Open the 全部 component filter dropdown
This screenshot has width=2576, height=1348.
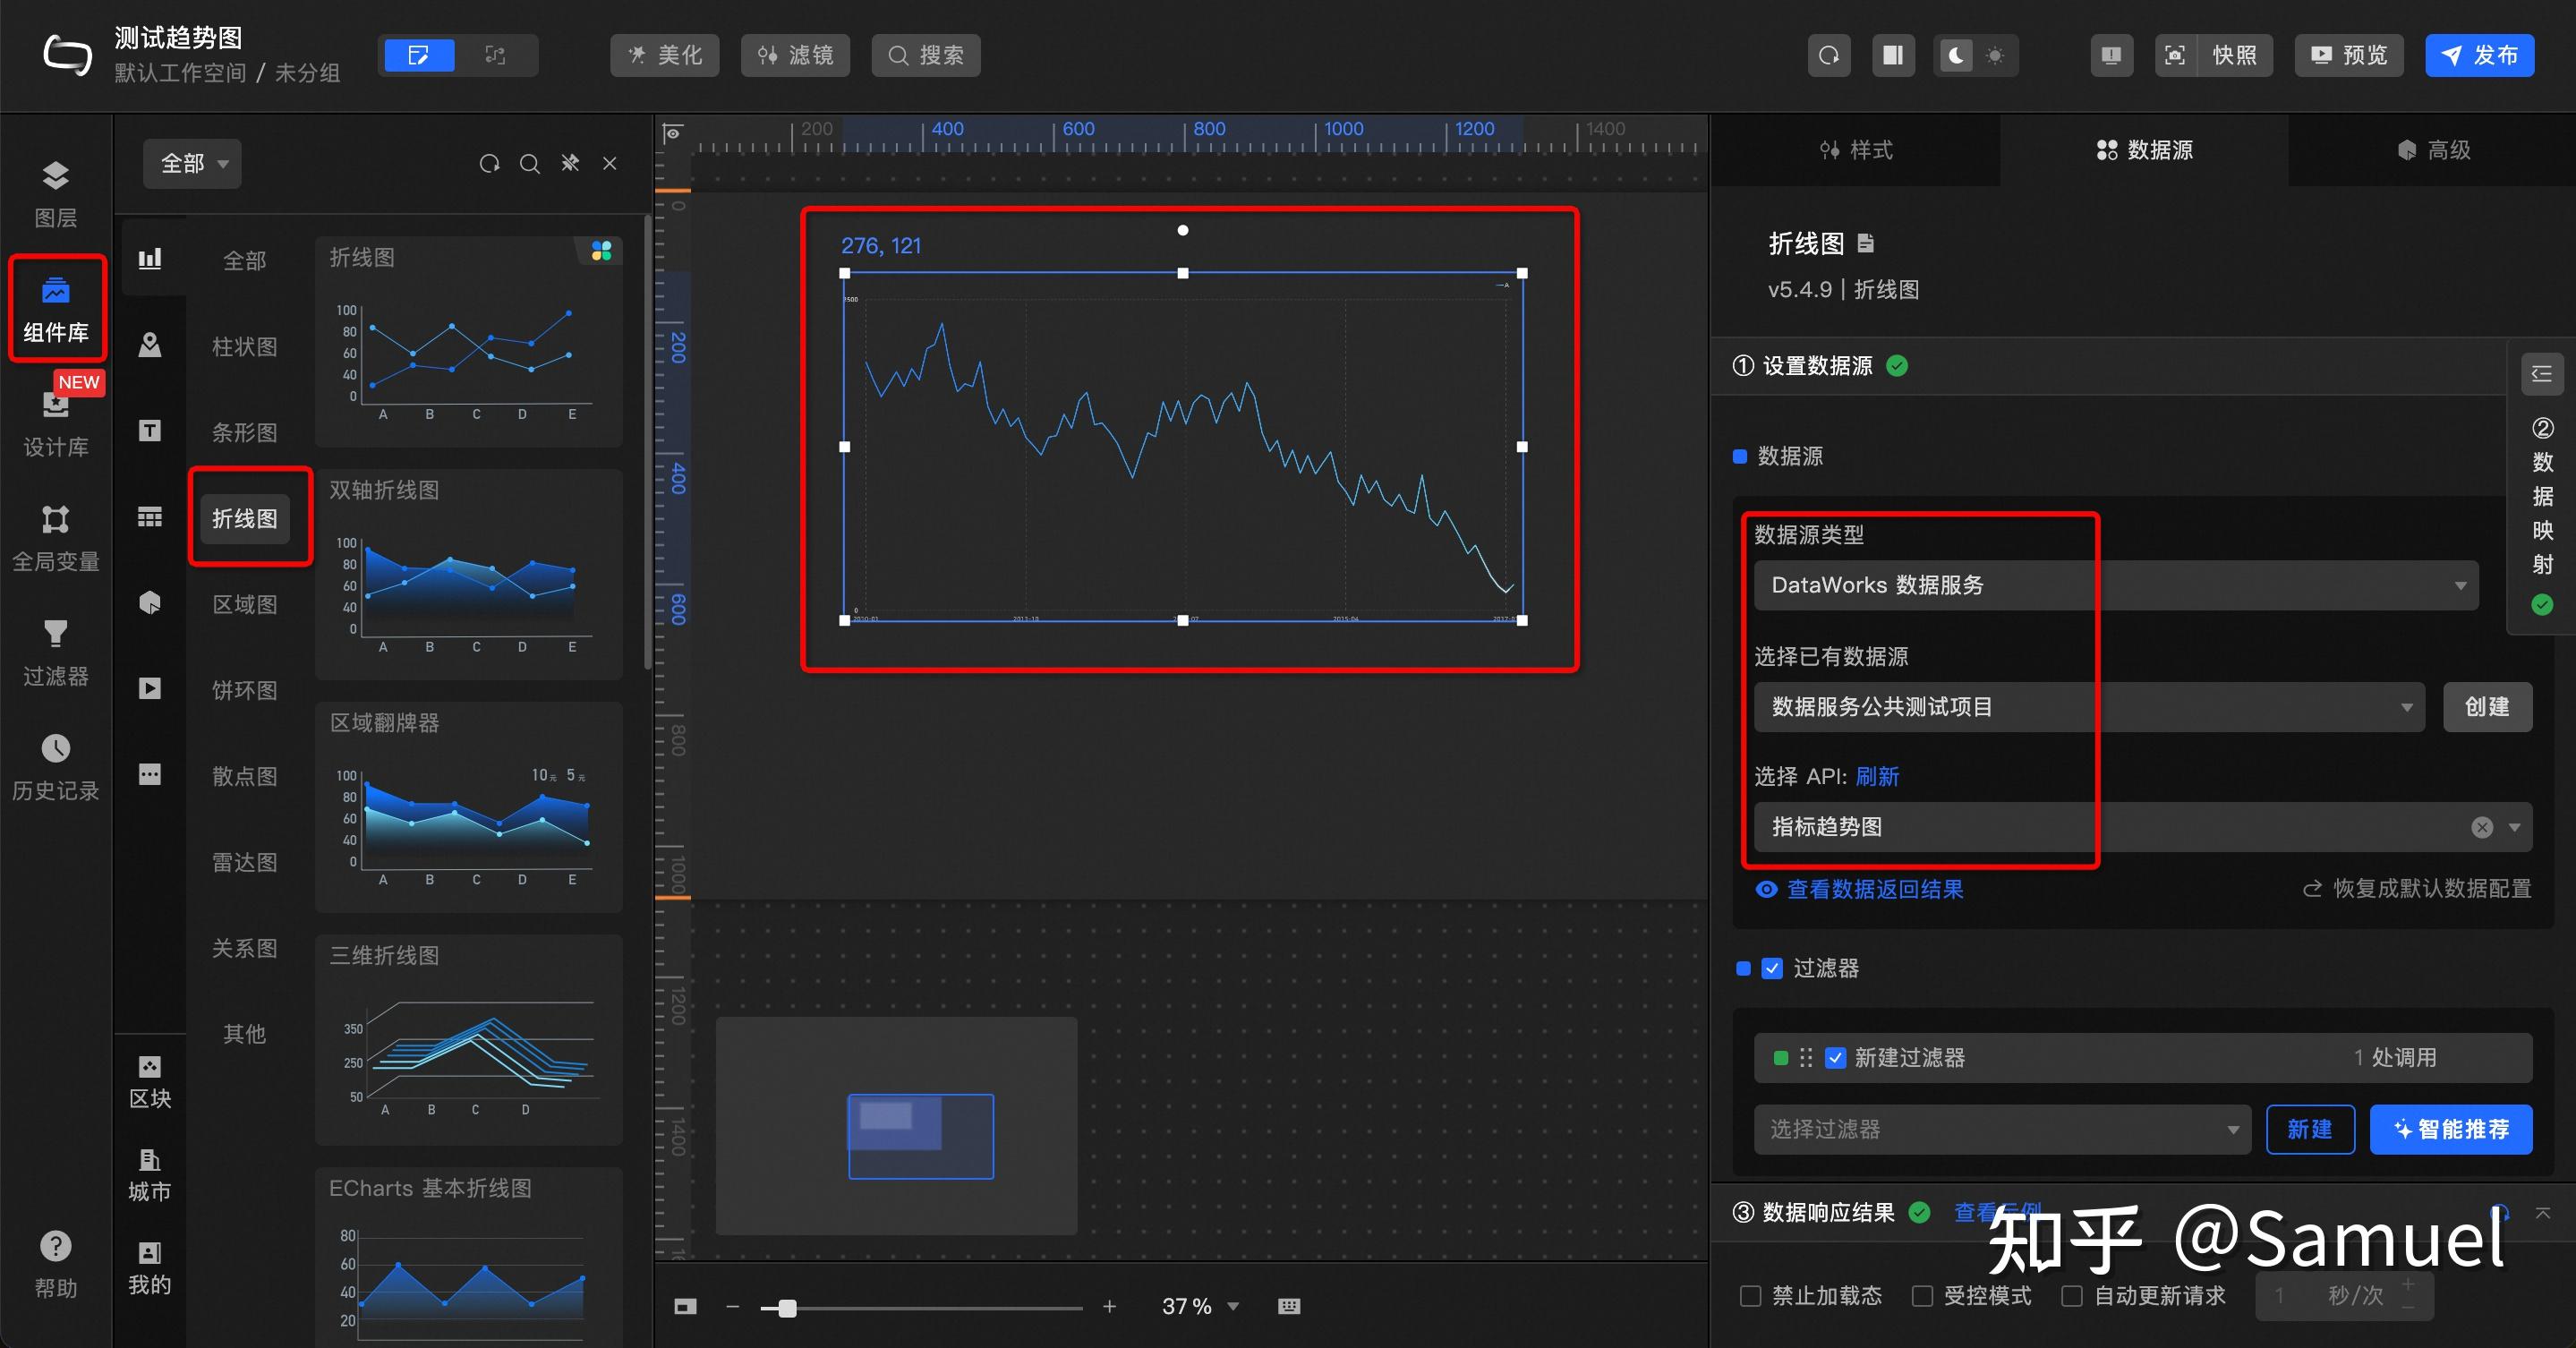coord(191,163)
